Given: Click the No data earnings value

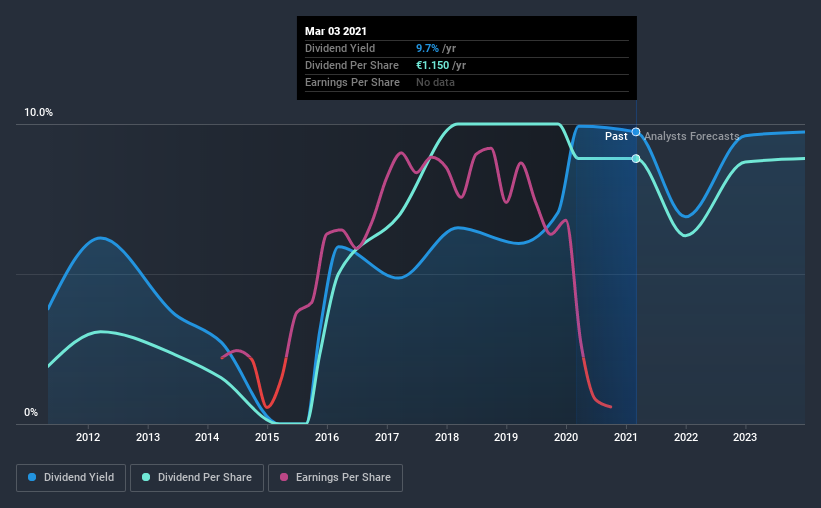Looking at the screenshot, I should [x=435, y=82].
